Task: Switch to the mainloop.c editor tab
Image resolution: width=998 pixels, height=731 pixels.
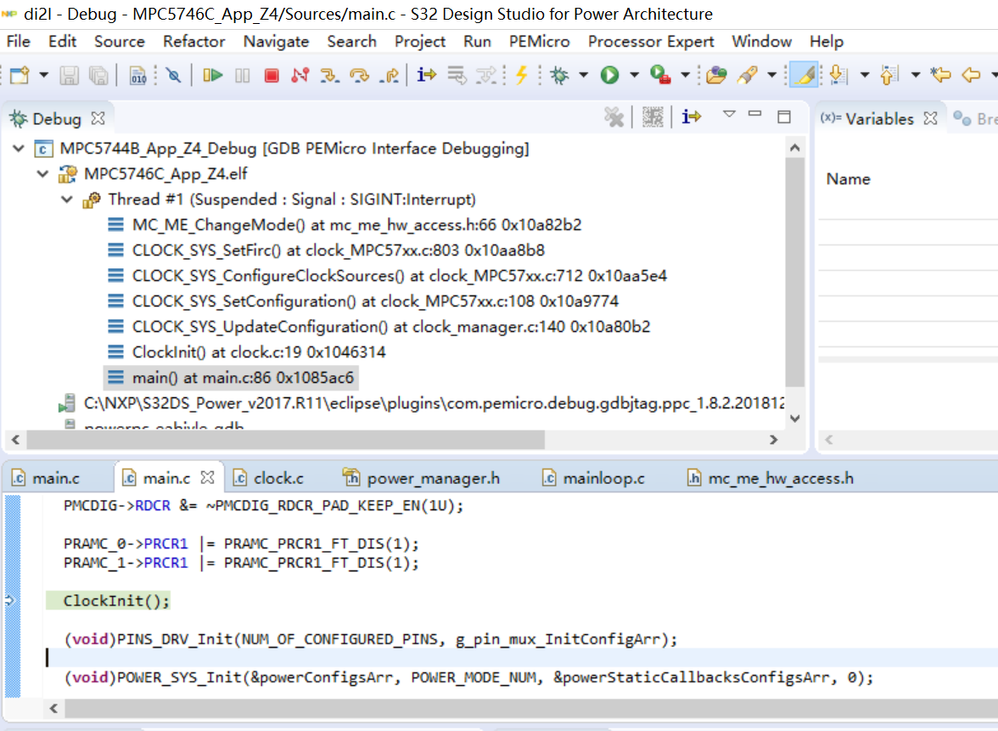Action: pos(593,478)
